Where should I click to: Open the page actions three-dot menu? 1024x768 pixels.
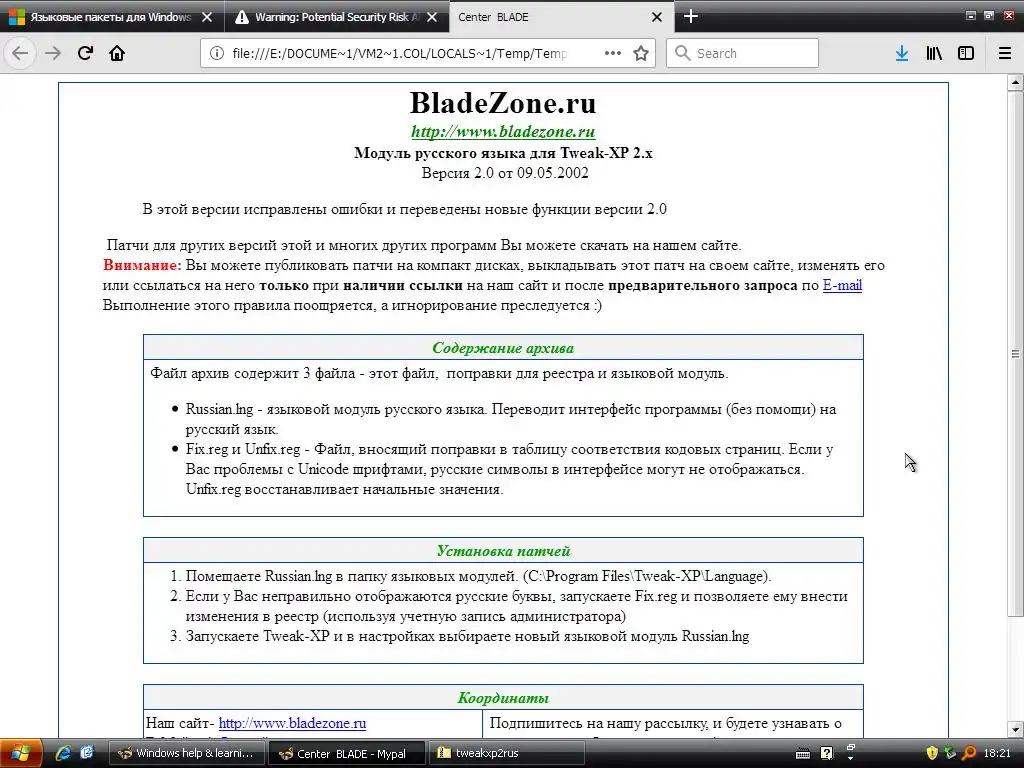(x=613, y=53)
